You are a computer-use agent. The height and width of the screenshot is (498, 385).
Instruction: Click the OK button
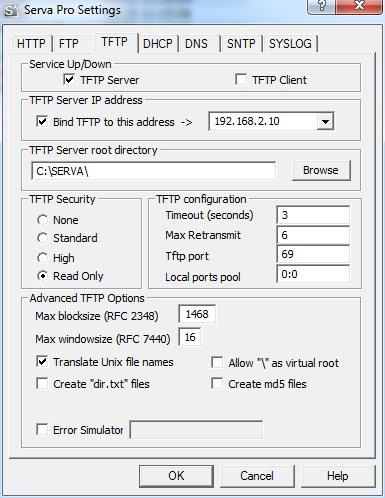176,476
